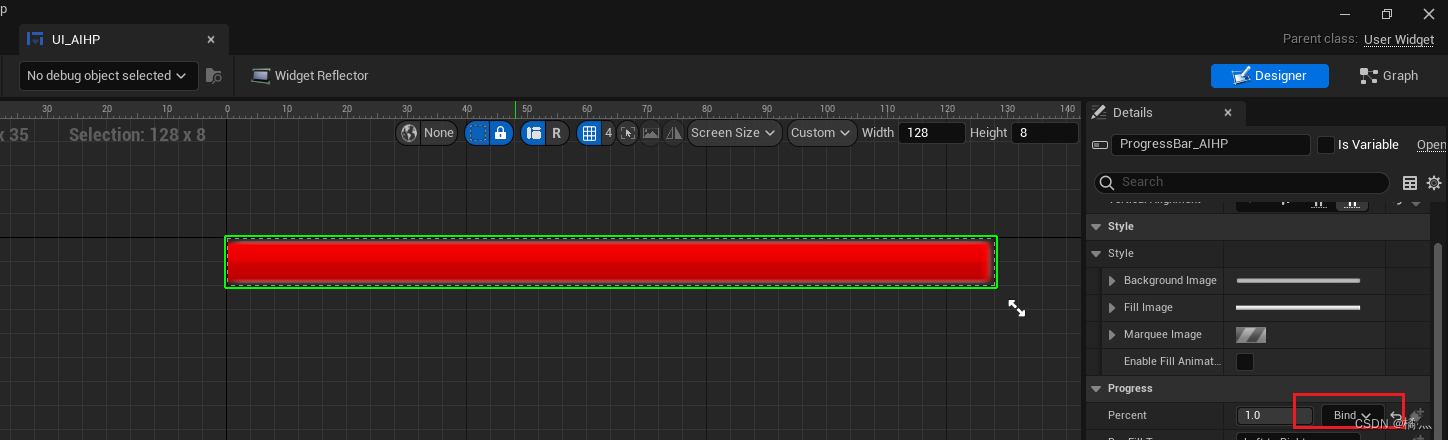The height and width of the screenshot is (440, 1448).
Task: Open the Screen Size dropdown
Action: pyautogui.click(x=735, y=132)
